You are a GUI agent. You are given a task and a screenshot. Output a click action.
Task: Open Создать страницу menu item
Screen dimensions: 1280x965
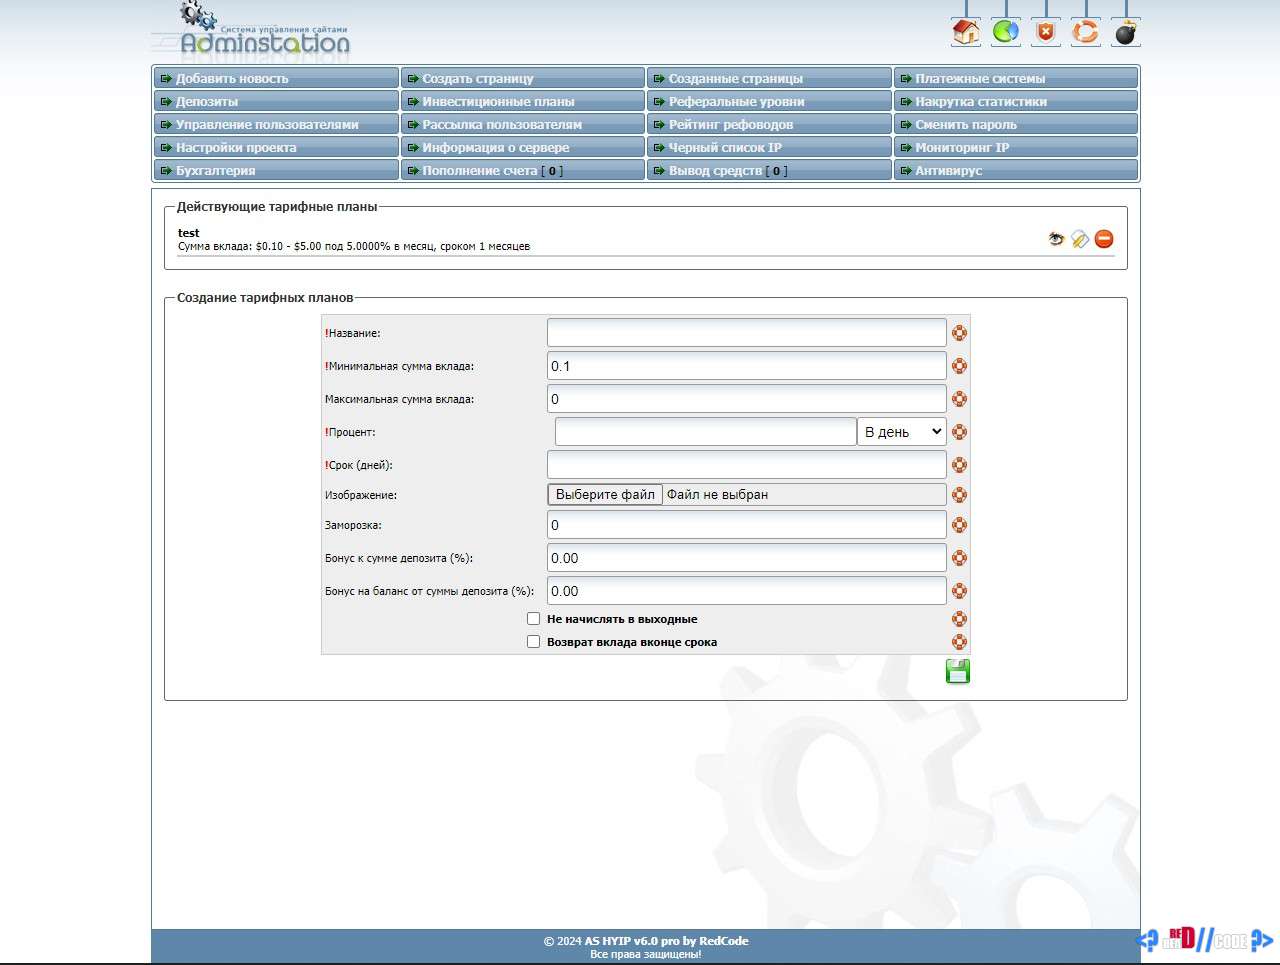(x=523, y=78)
